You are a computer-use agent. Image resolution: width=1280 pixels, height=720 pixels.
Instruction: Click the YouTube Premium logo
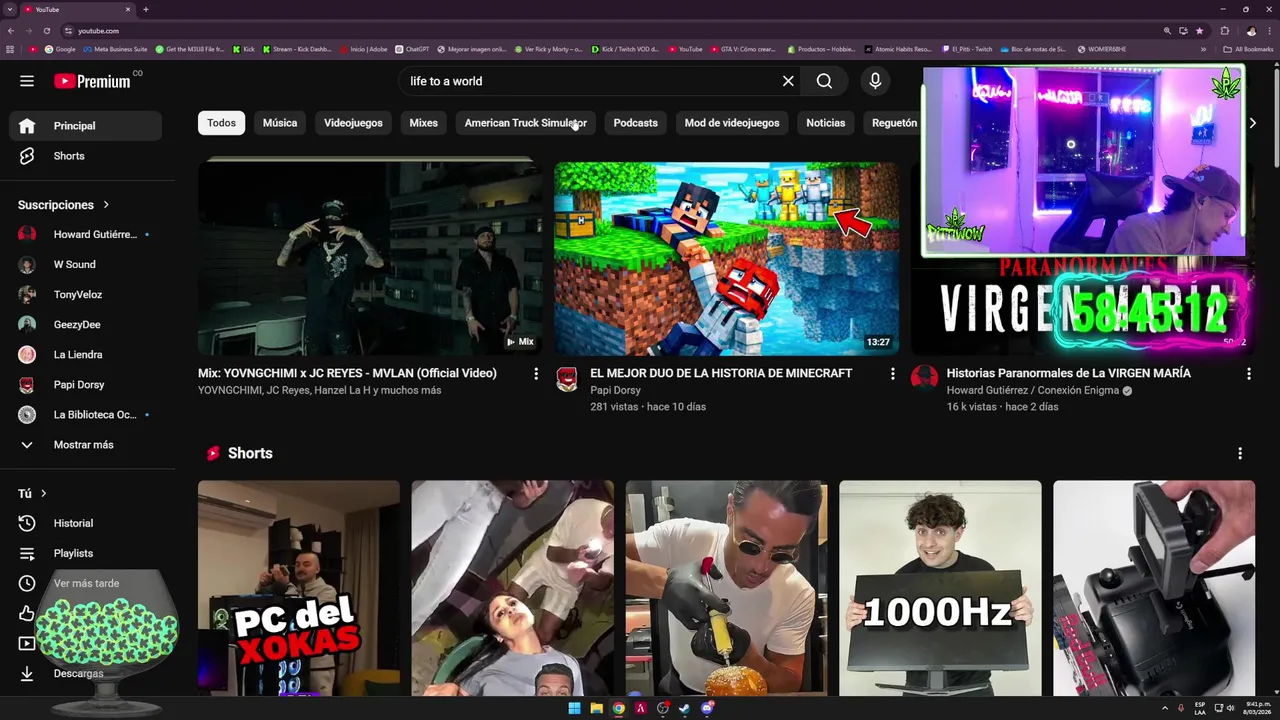tap(92, 81)
